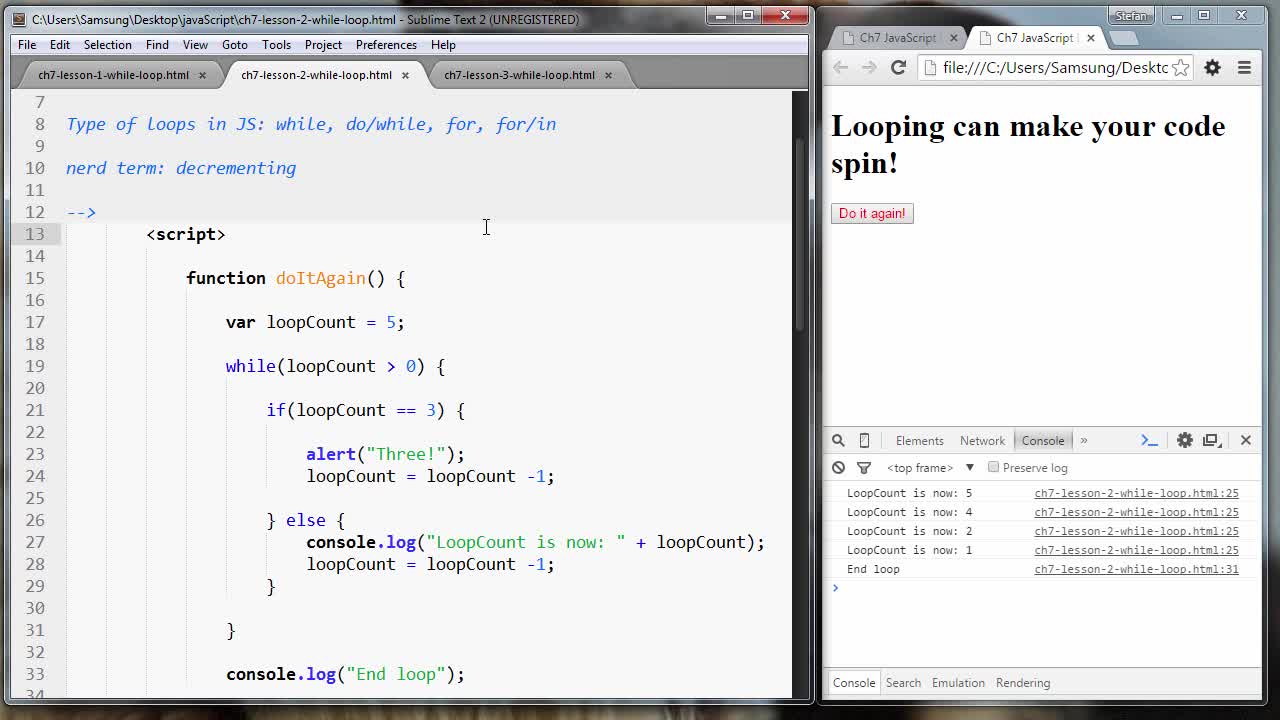Switch to ch7-lesson-3-while-loop.html tab
This screenshot has width=1280, height=720.
519,75
